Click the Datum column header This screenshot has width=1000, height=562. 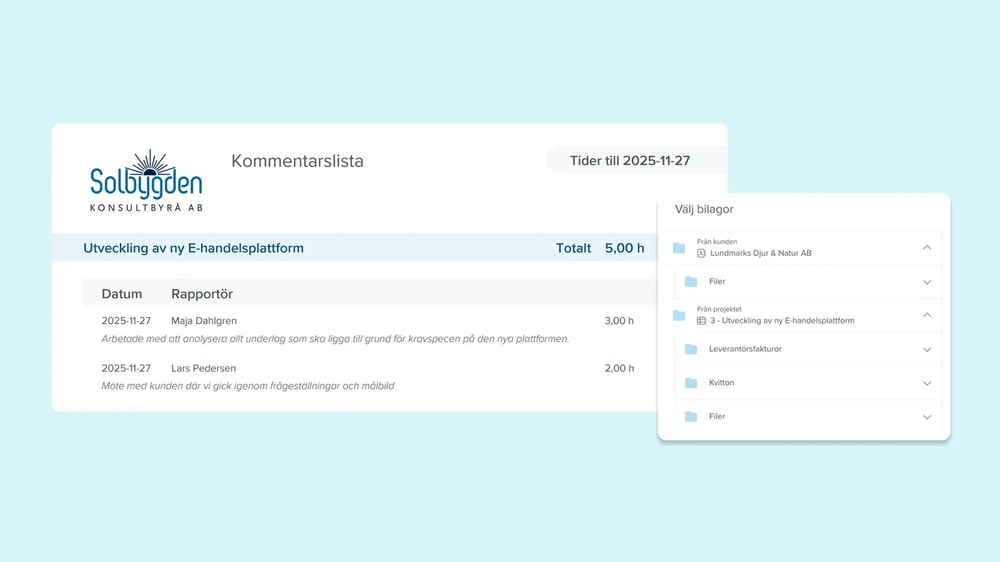(x=122, y=294)
